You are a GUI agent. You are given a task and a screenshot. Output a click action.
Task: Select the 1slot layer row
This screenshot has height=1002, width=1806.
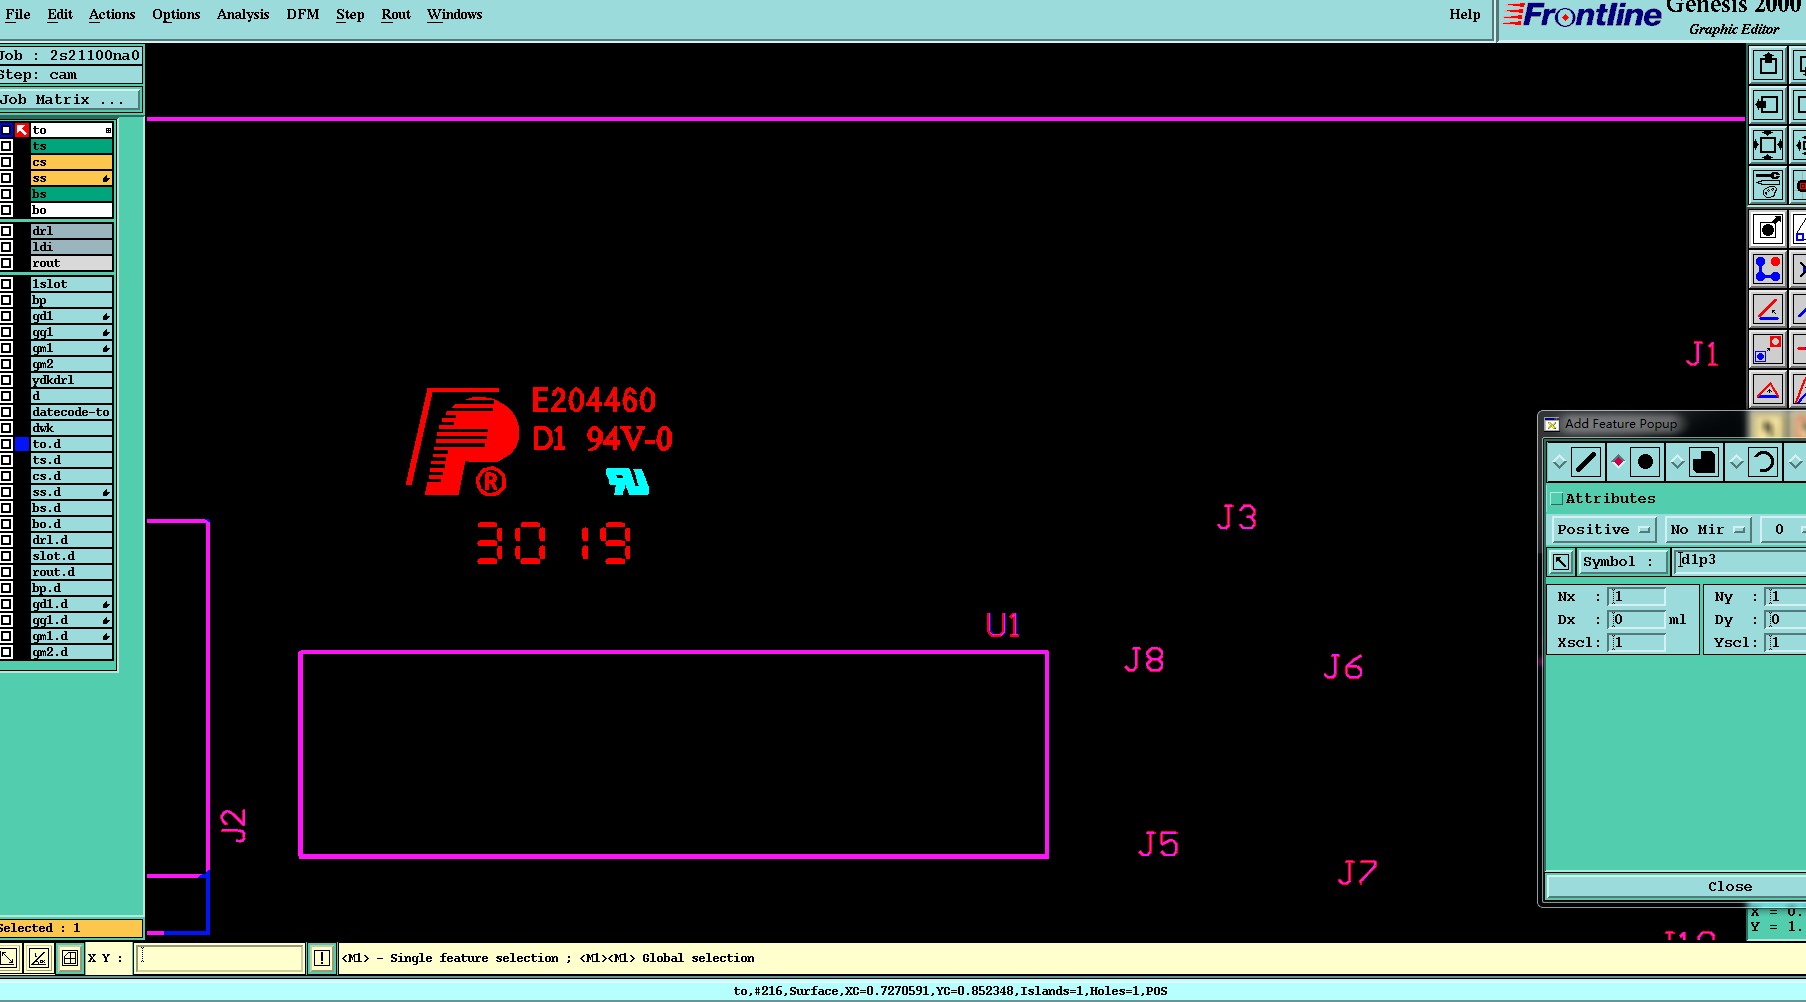point(71,284)
